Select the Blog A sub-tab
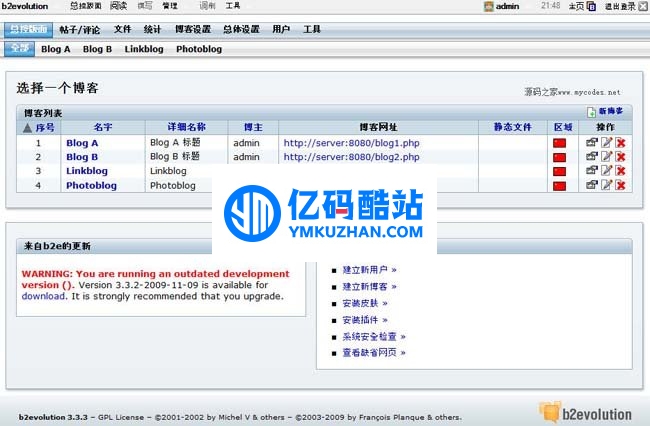Screen dimensions: 650x426 (x=56, y=49)
